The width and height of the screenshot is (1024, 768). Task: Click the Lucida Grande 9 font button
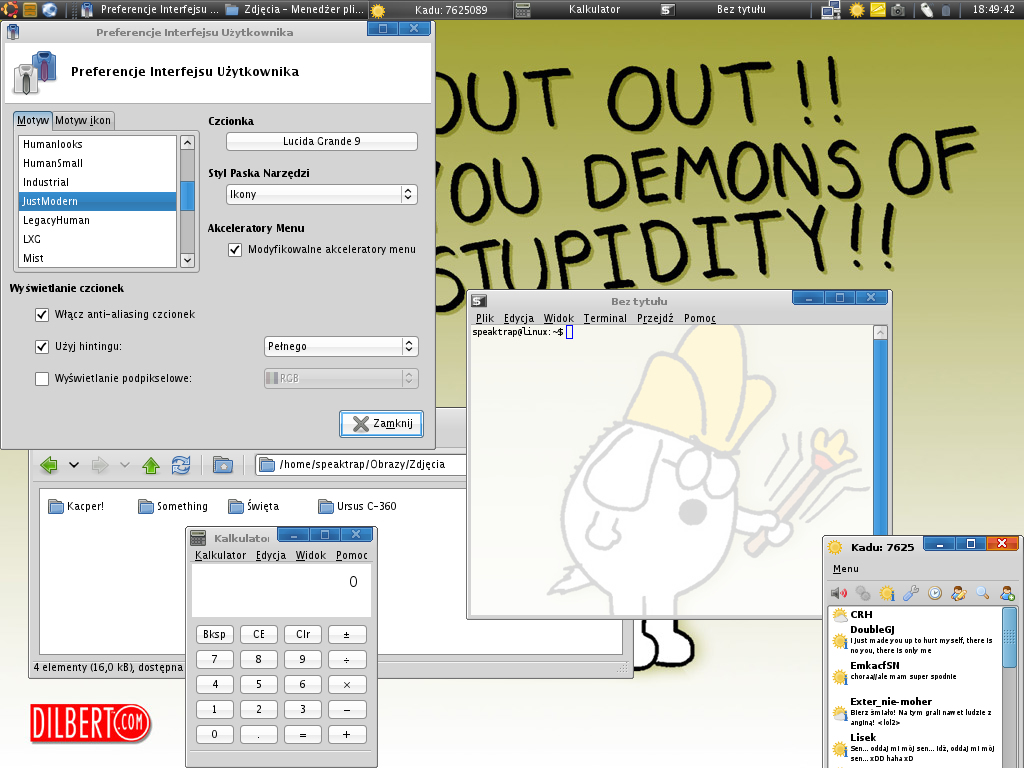point(321,141)
